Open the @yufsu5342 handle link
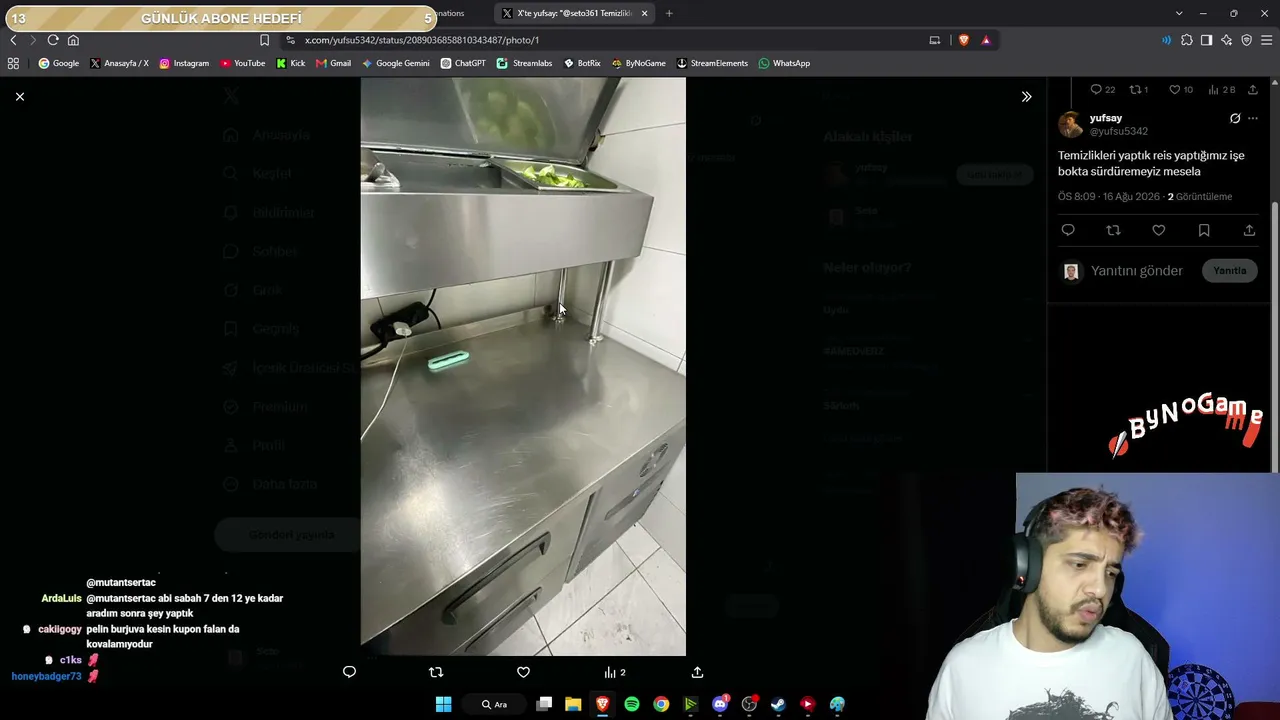 pos(1119,131)
